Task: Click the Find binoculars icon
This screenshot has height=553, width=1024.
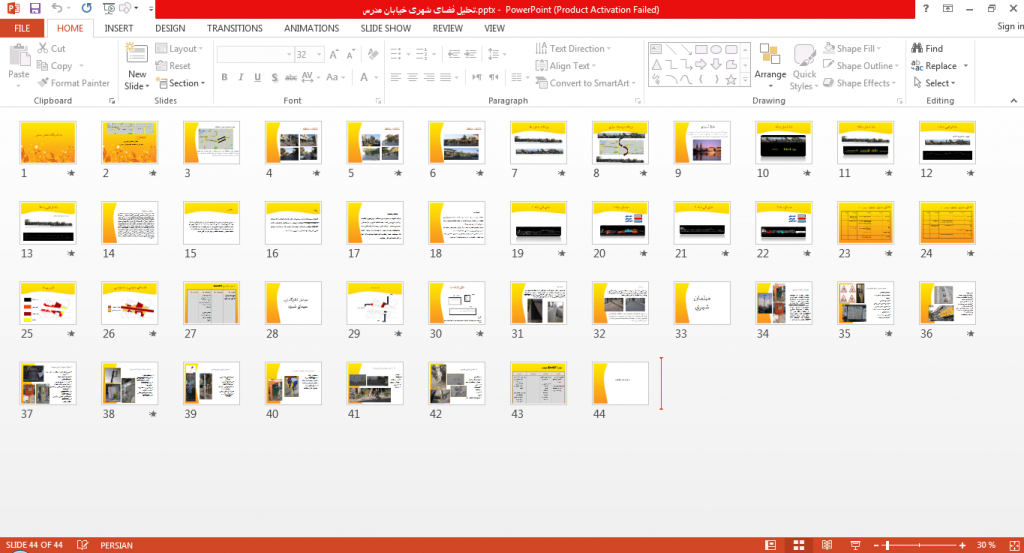Action: pos(918,48)
